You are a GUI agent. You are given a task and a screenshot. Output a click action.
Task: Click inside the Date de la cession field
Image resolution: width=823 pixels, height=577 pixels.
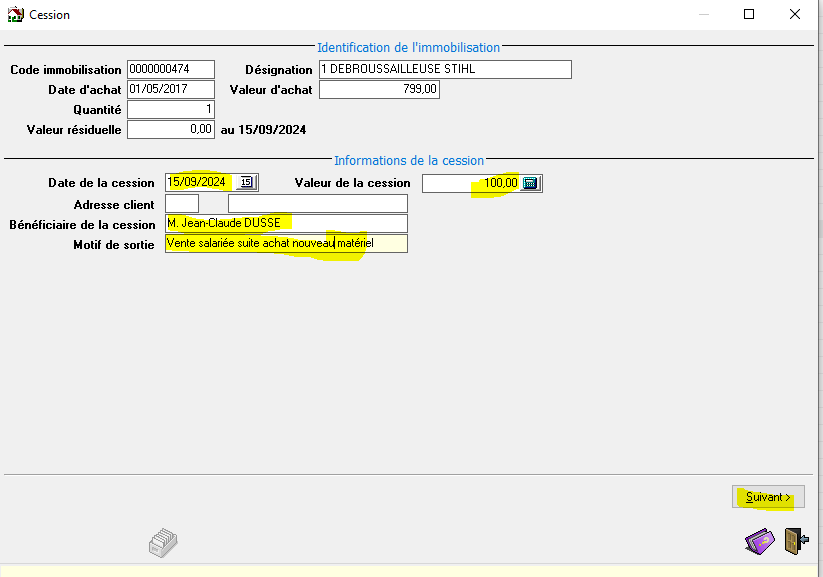coord(200,182)
